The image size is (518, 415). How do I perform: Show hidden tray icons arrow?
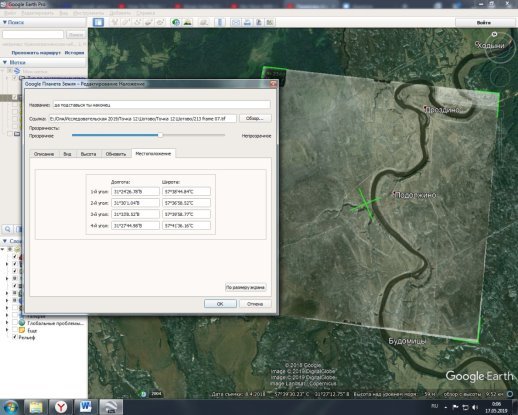click(x=446, y=407)
